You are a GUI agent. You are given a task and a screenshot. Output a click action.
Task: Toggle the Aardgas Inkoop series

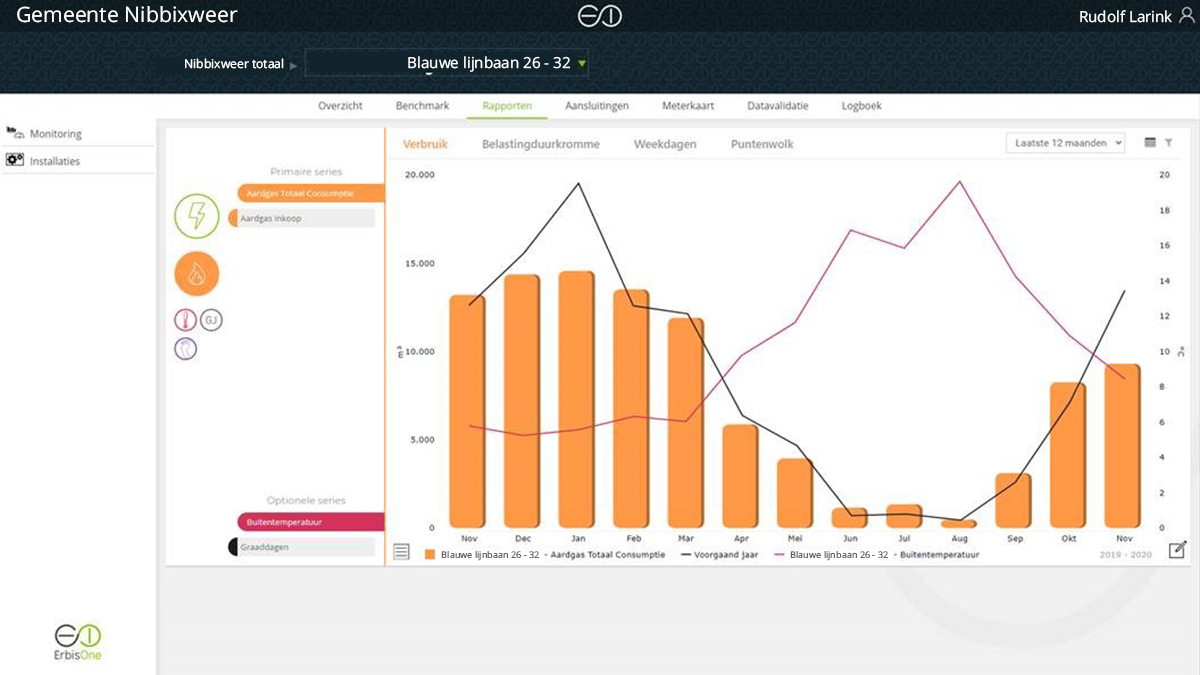302,218
